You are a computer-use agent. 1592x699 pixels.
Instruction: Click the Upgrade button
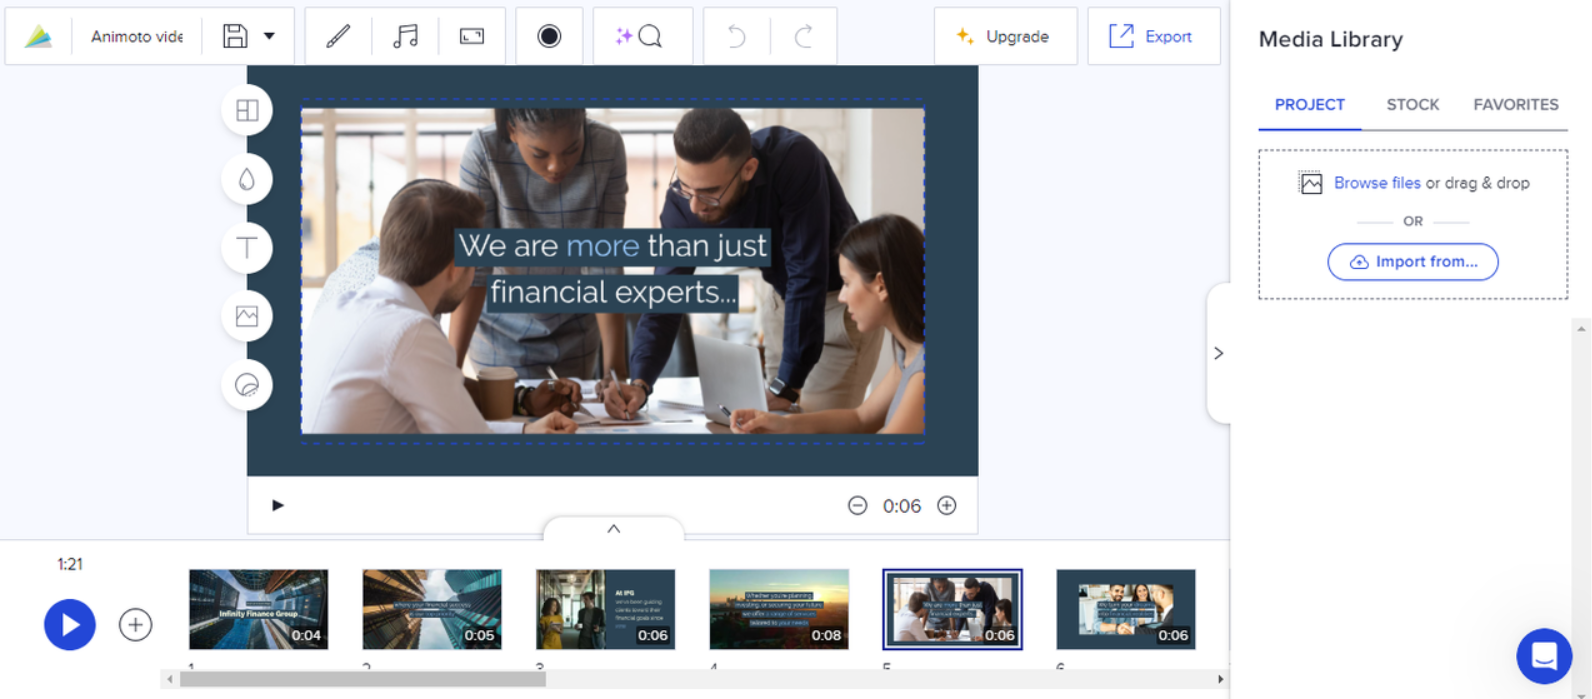(x=1005, y=37)
